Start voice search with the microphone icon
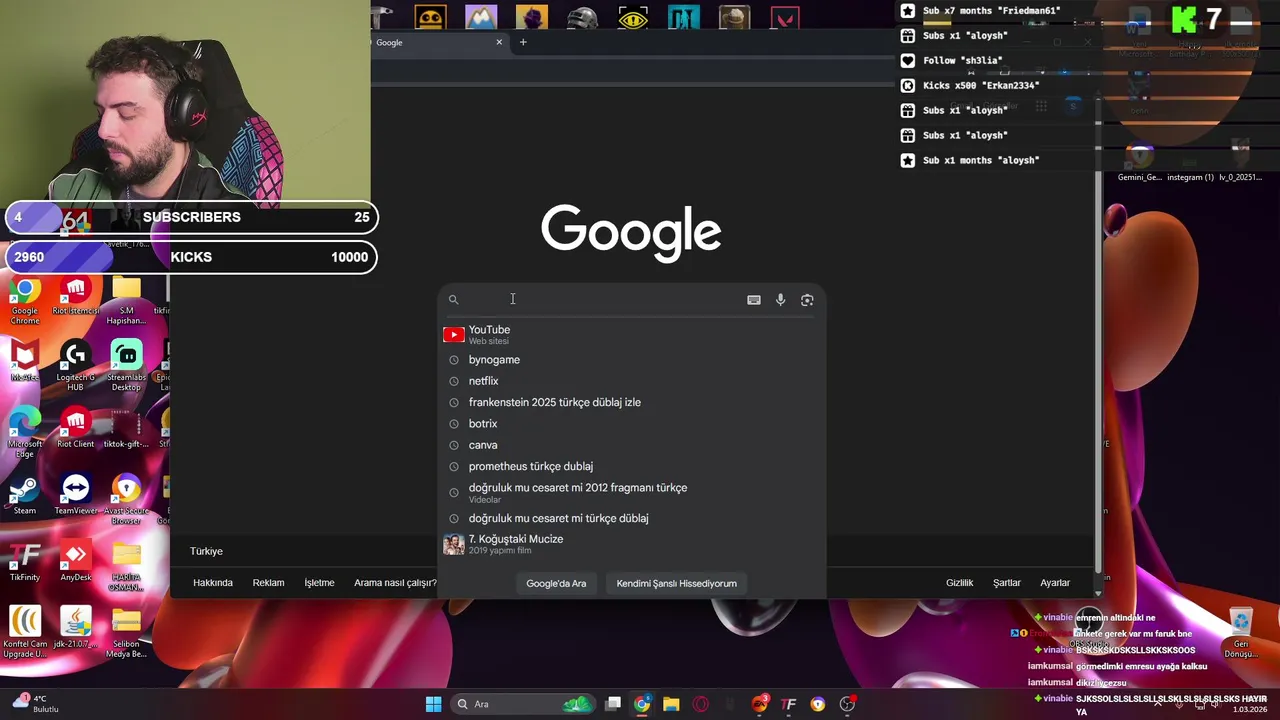 pyautogui.click(x=780, y=300)
